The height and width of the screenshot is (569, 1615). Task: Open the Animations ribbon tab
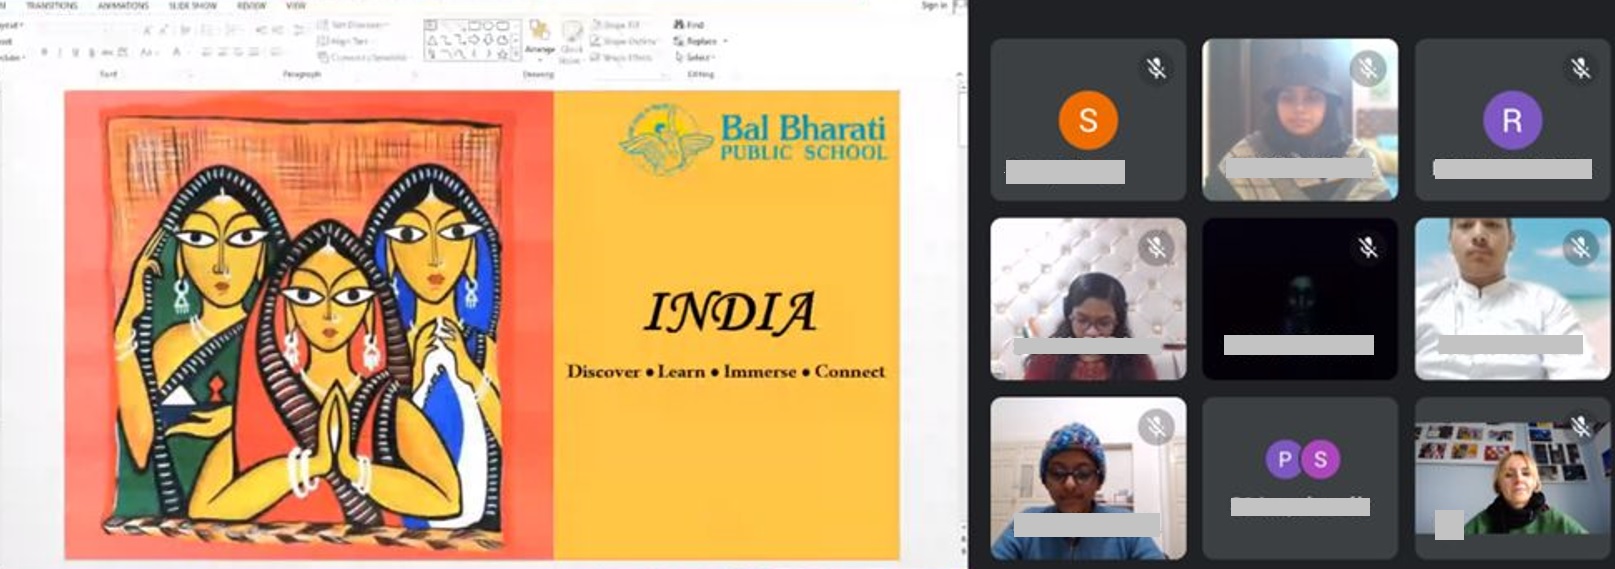[123, 6]
